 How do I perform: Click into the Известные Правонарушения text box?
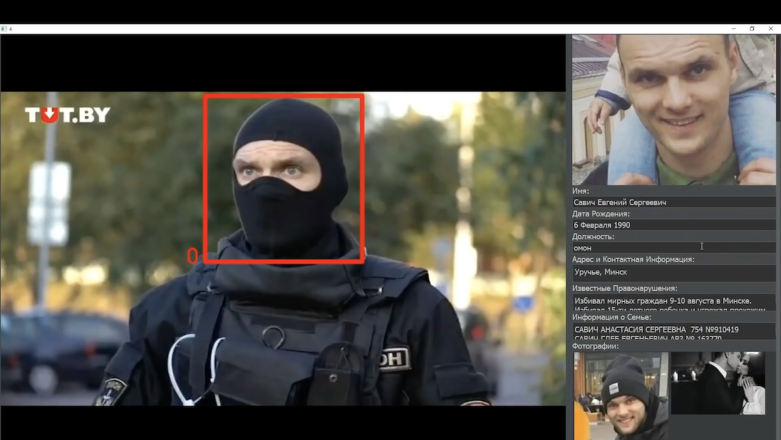coord(673,302)
